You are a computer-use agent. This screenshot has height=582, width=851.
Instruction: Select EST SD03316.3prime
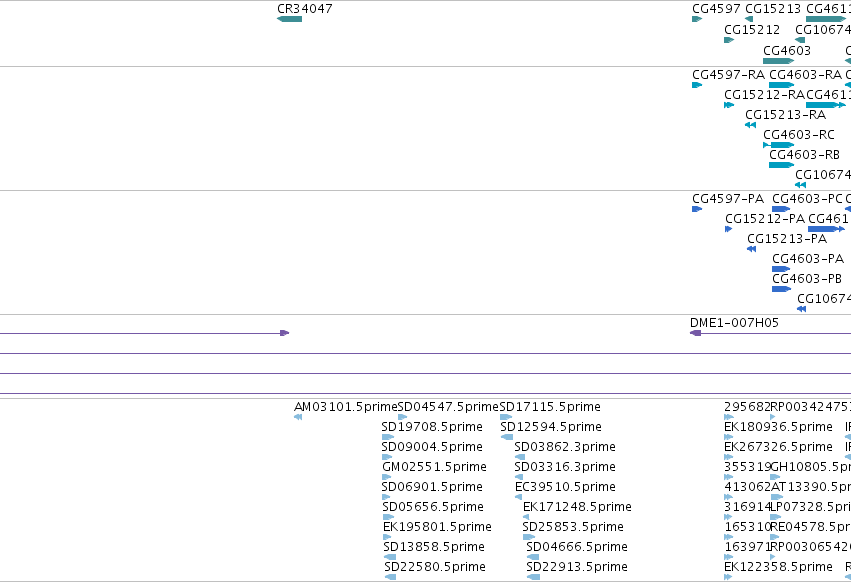519,477
